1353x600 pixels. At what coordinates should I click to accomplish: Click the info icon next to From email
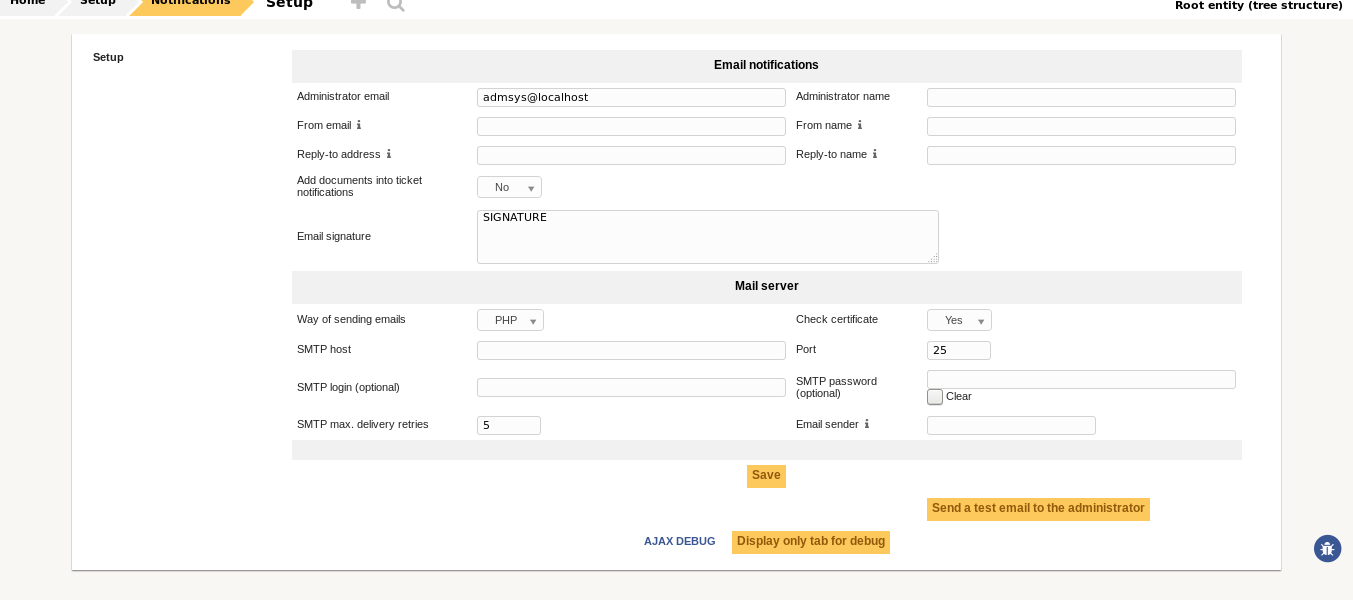click(359, 125)
